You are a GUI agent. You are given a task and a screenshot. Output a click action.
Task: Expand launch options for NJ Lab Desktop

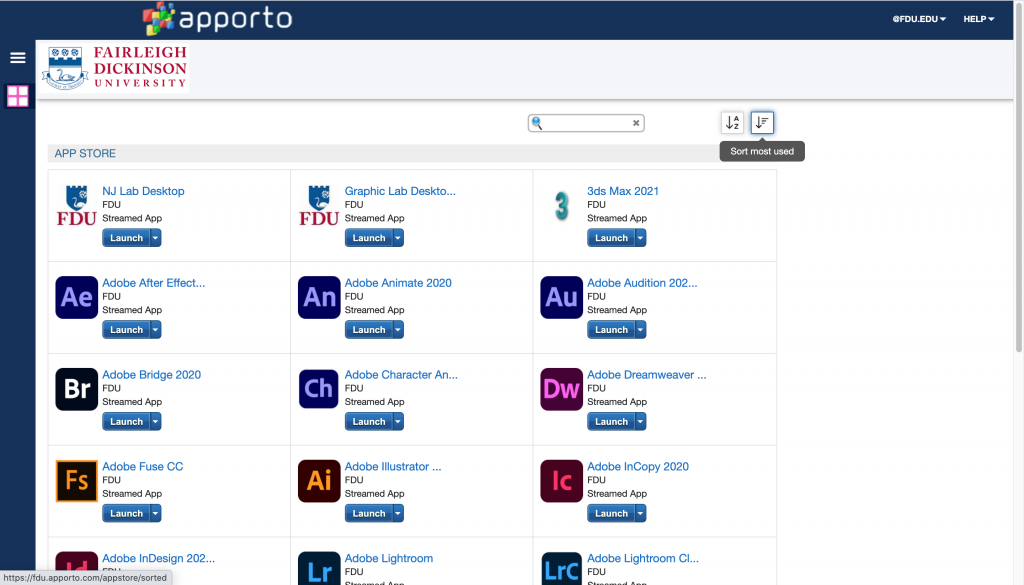pyautogui.click(x=155, y=238)
